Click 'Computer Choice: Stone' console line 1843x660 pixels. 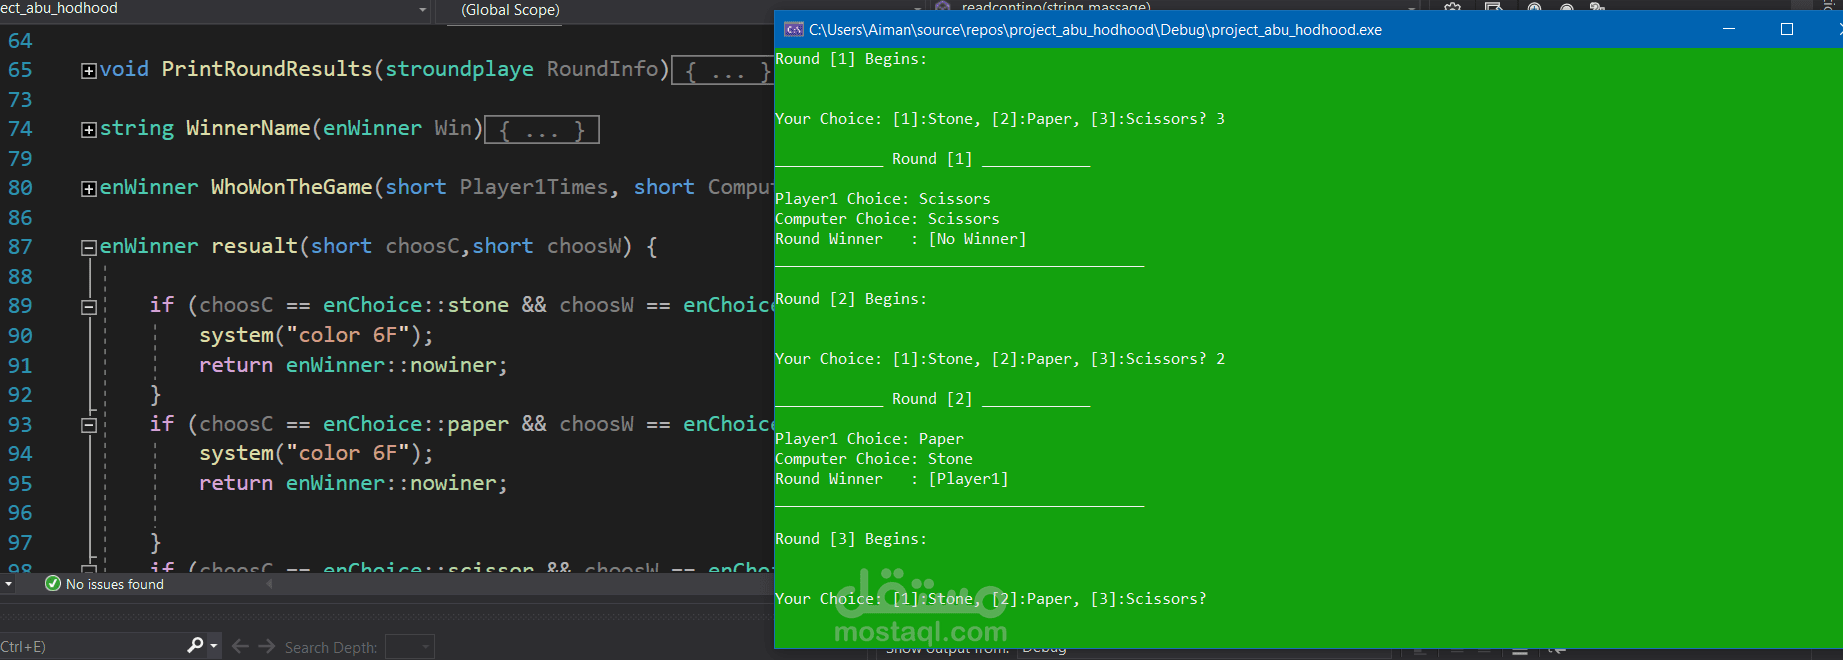tap(874, 459)
